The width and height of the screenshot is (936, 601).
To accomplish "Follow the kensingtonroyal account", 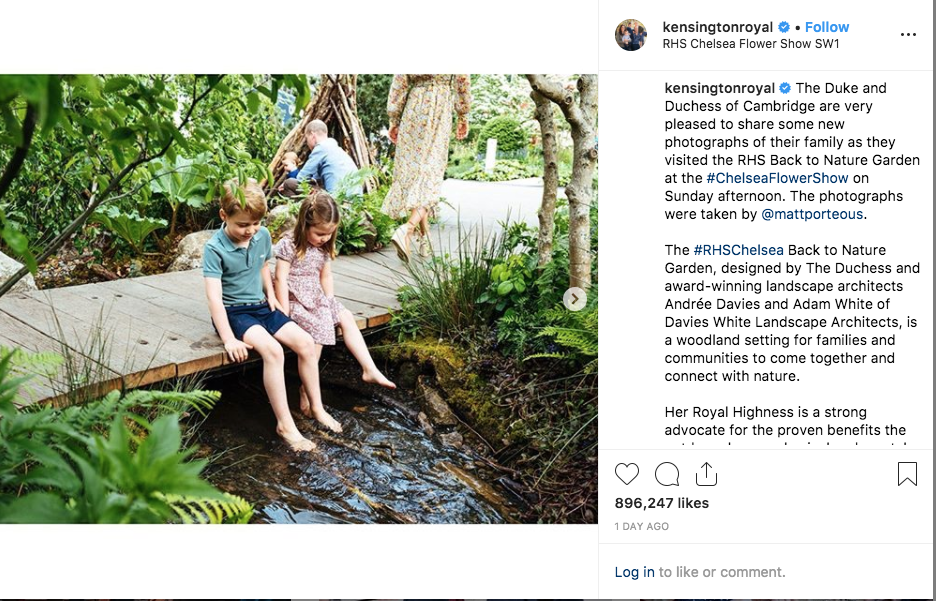I will (827, 27).
